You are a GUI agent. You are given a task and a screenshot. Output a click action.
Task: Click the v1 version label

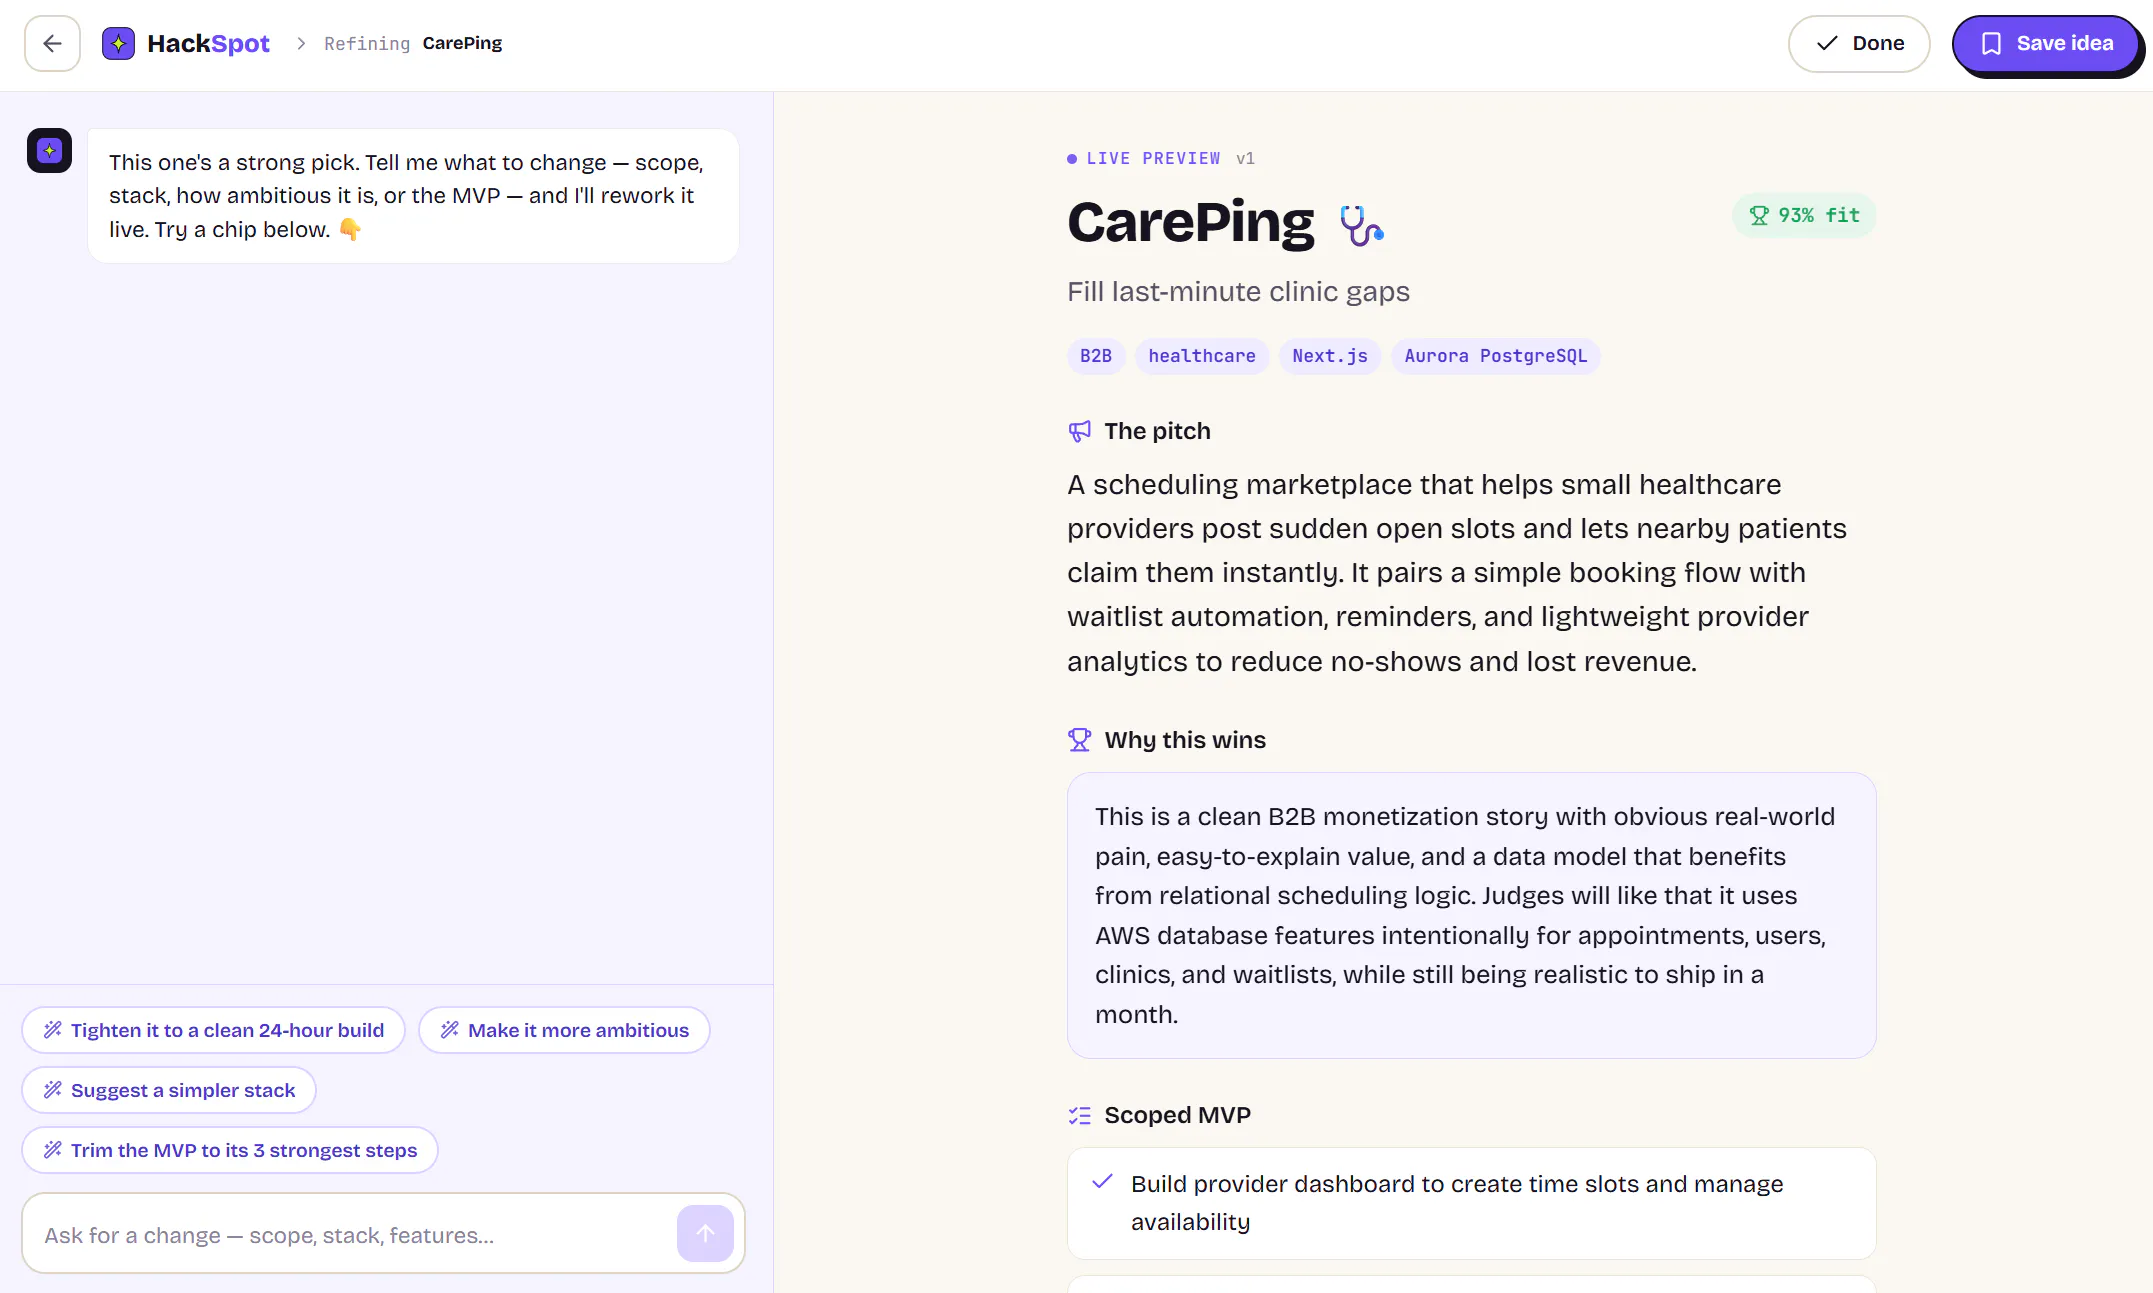tap(1245, 158)
